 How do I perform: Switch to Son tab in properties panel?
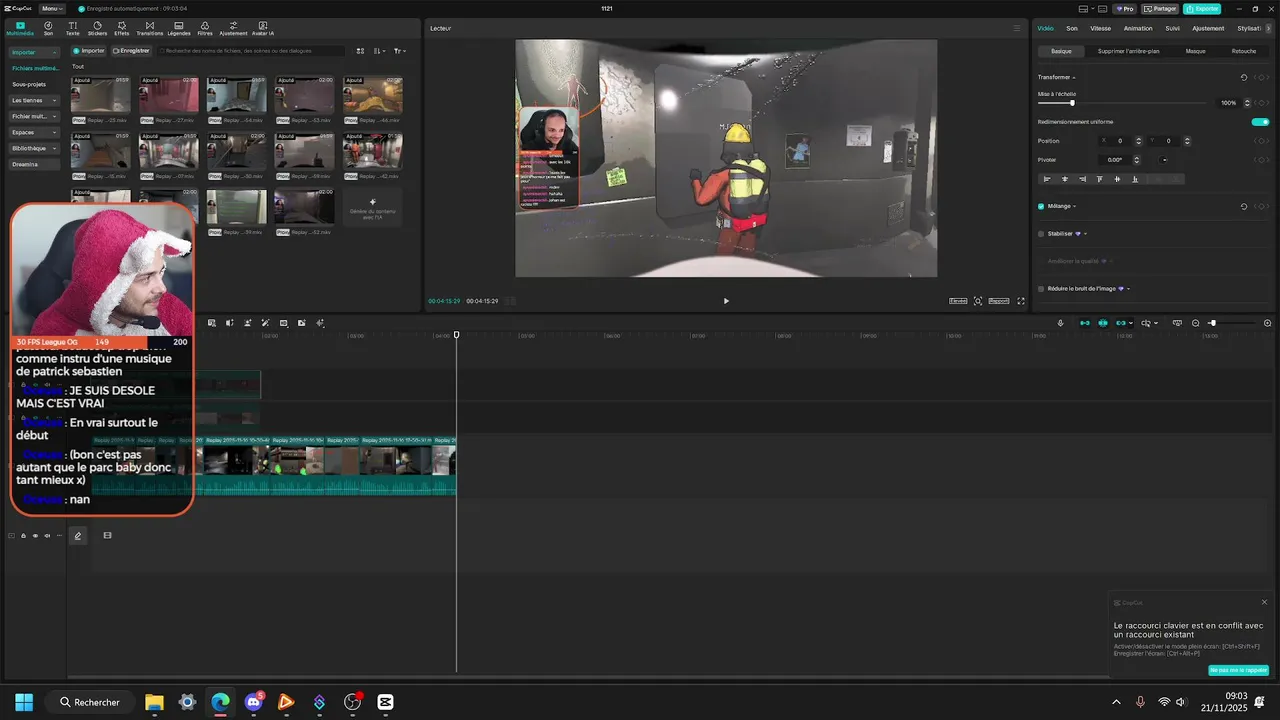[1072, 28]
